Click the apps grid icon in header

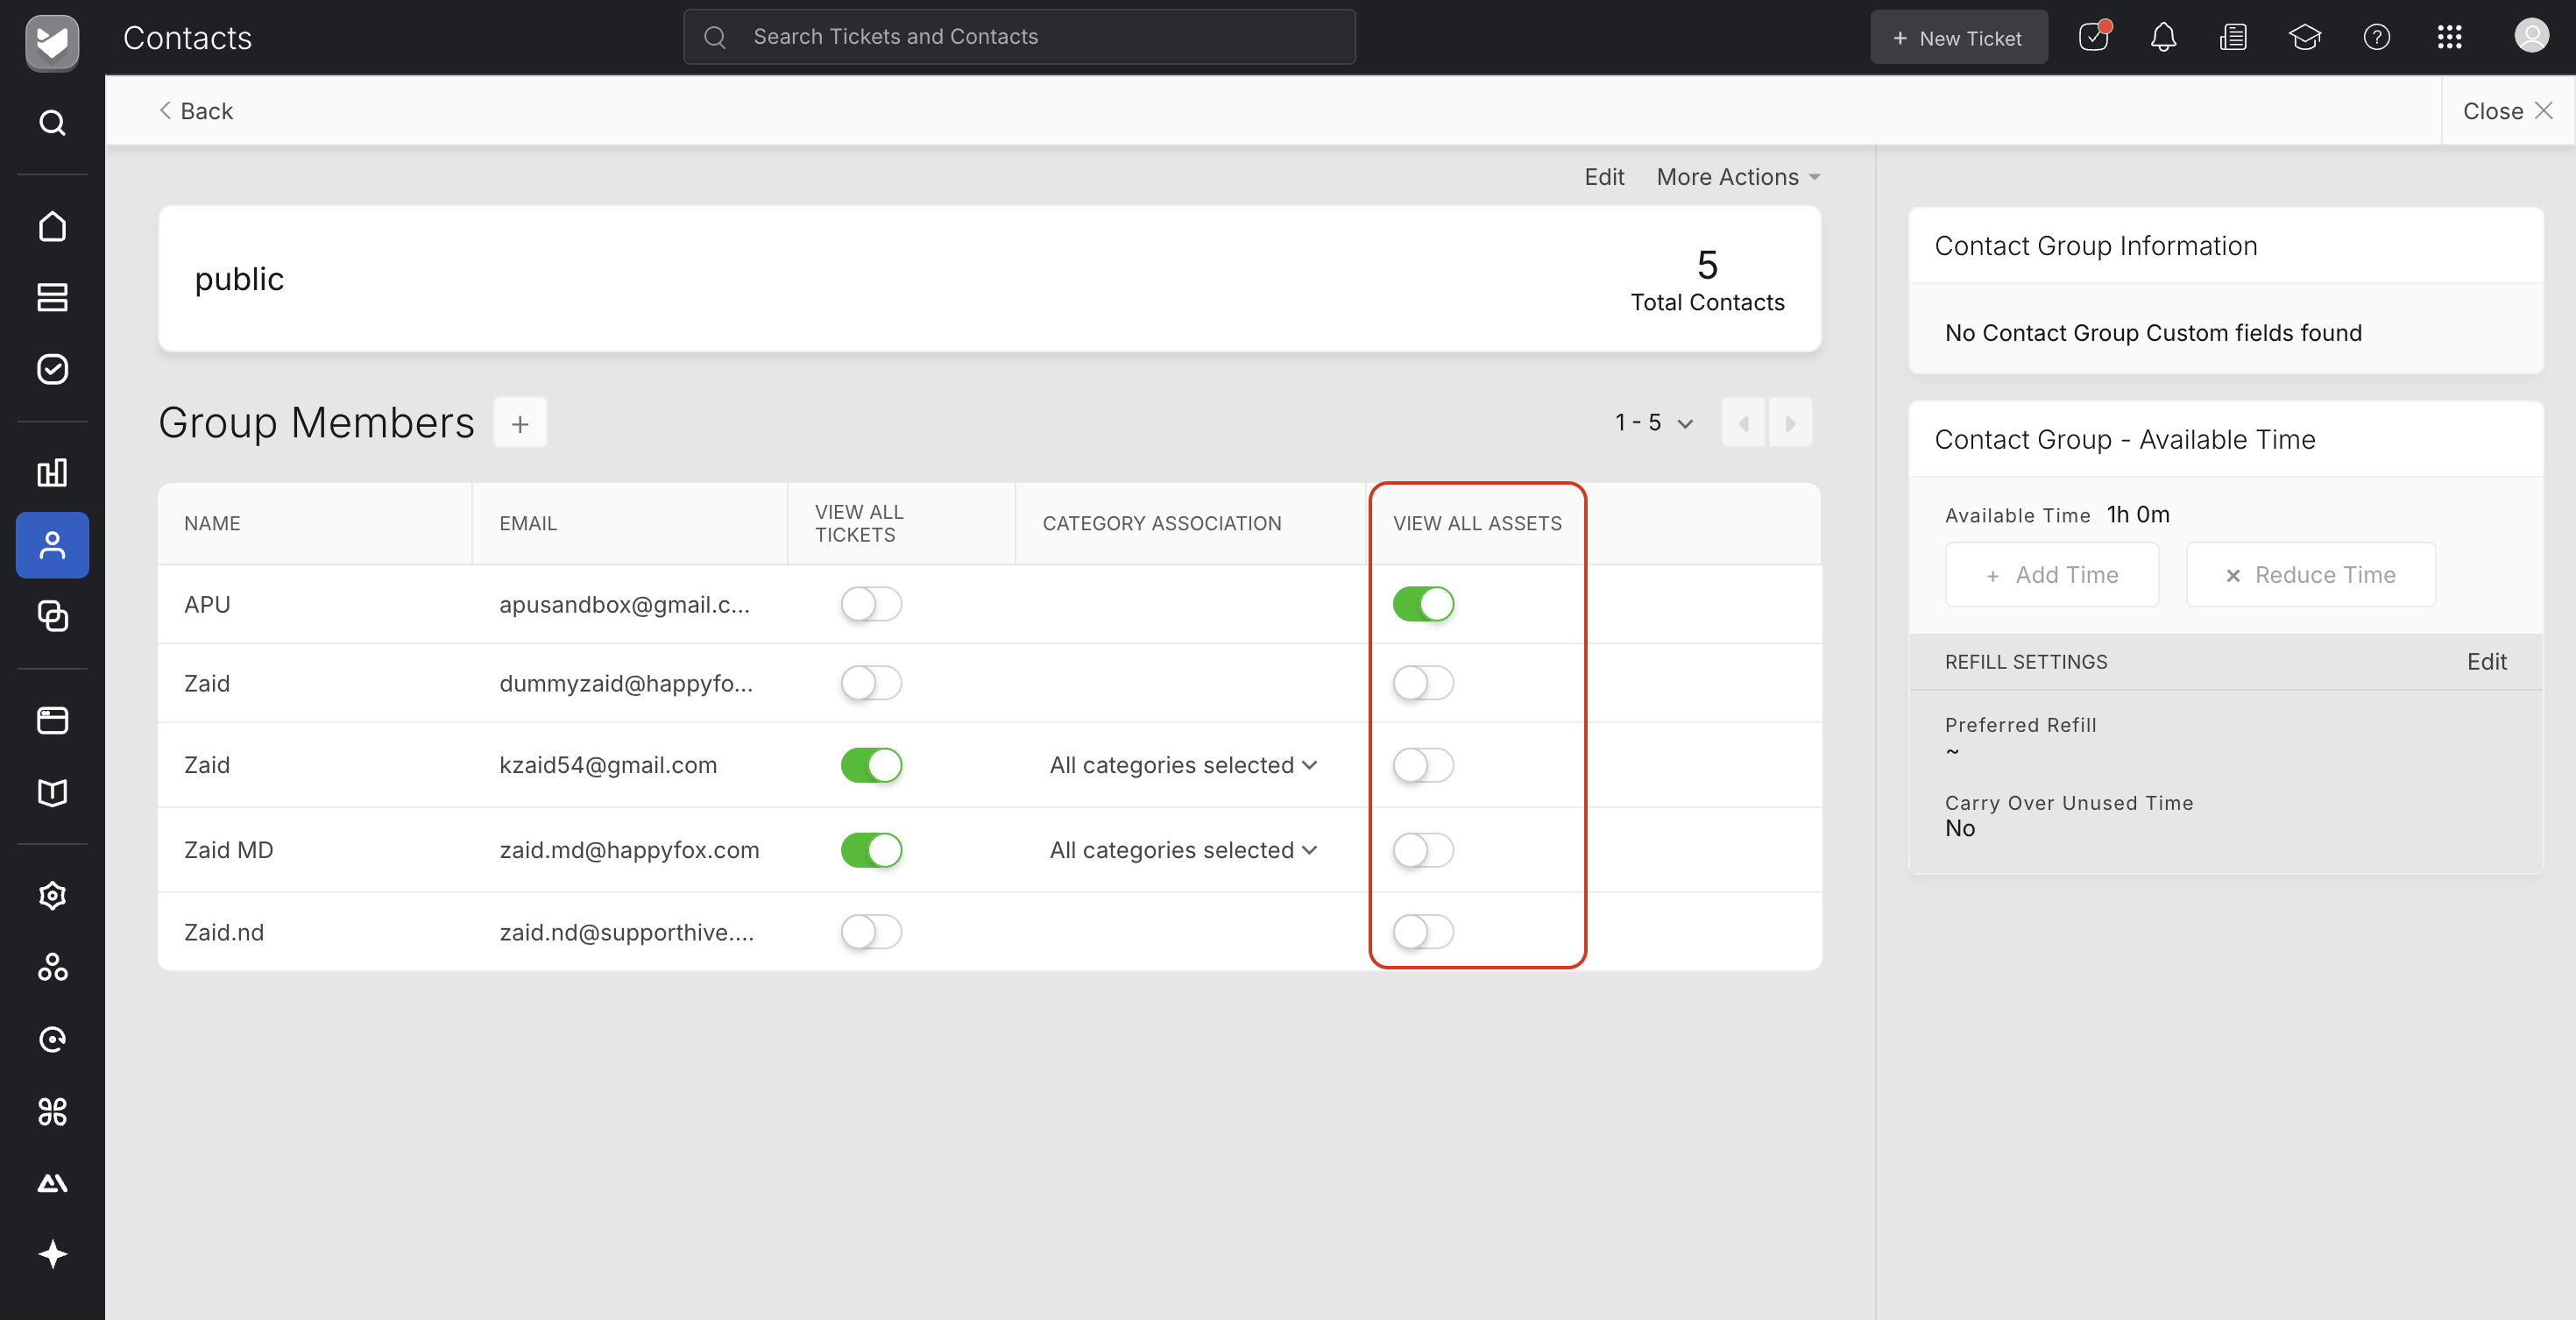click(x=2449, y=38)
